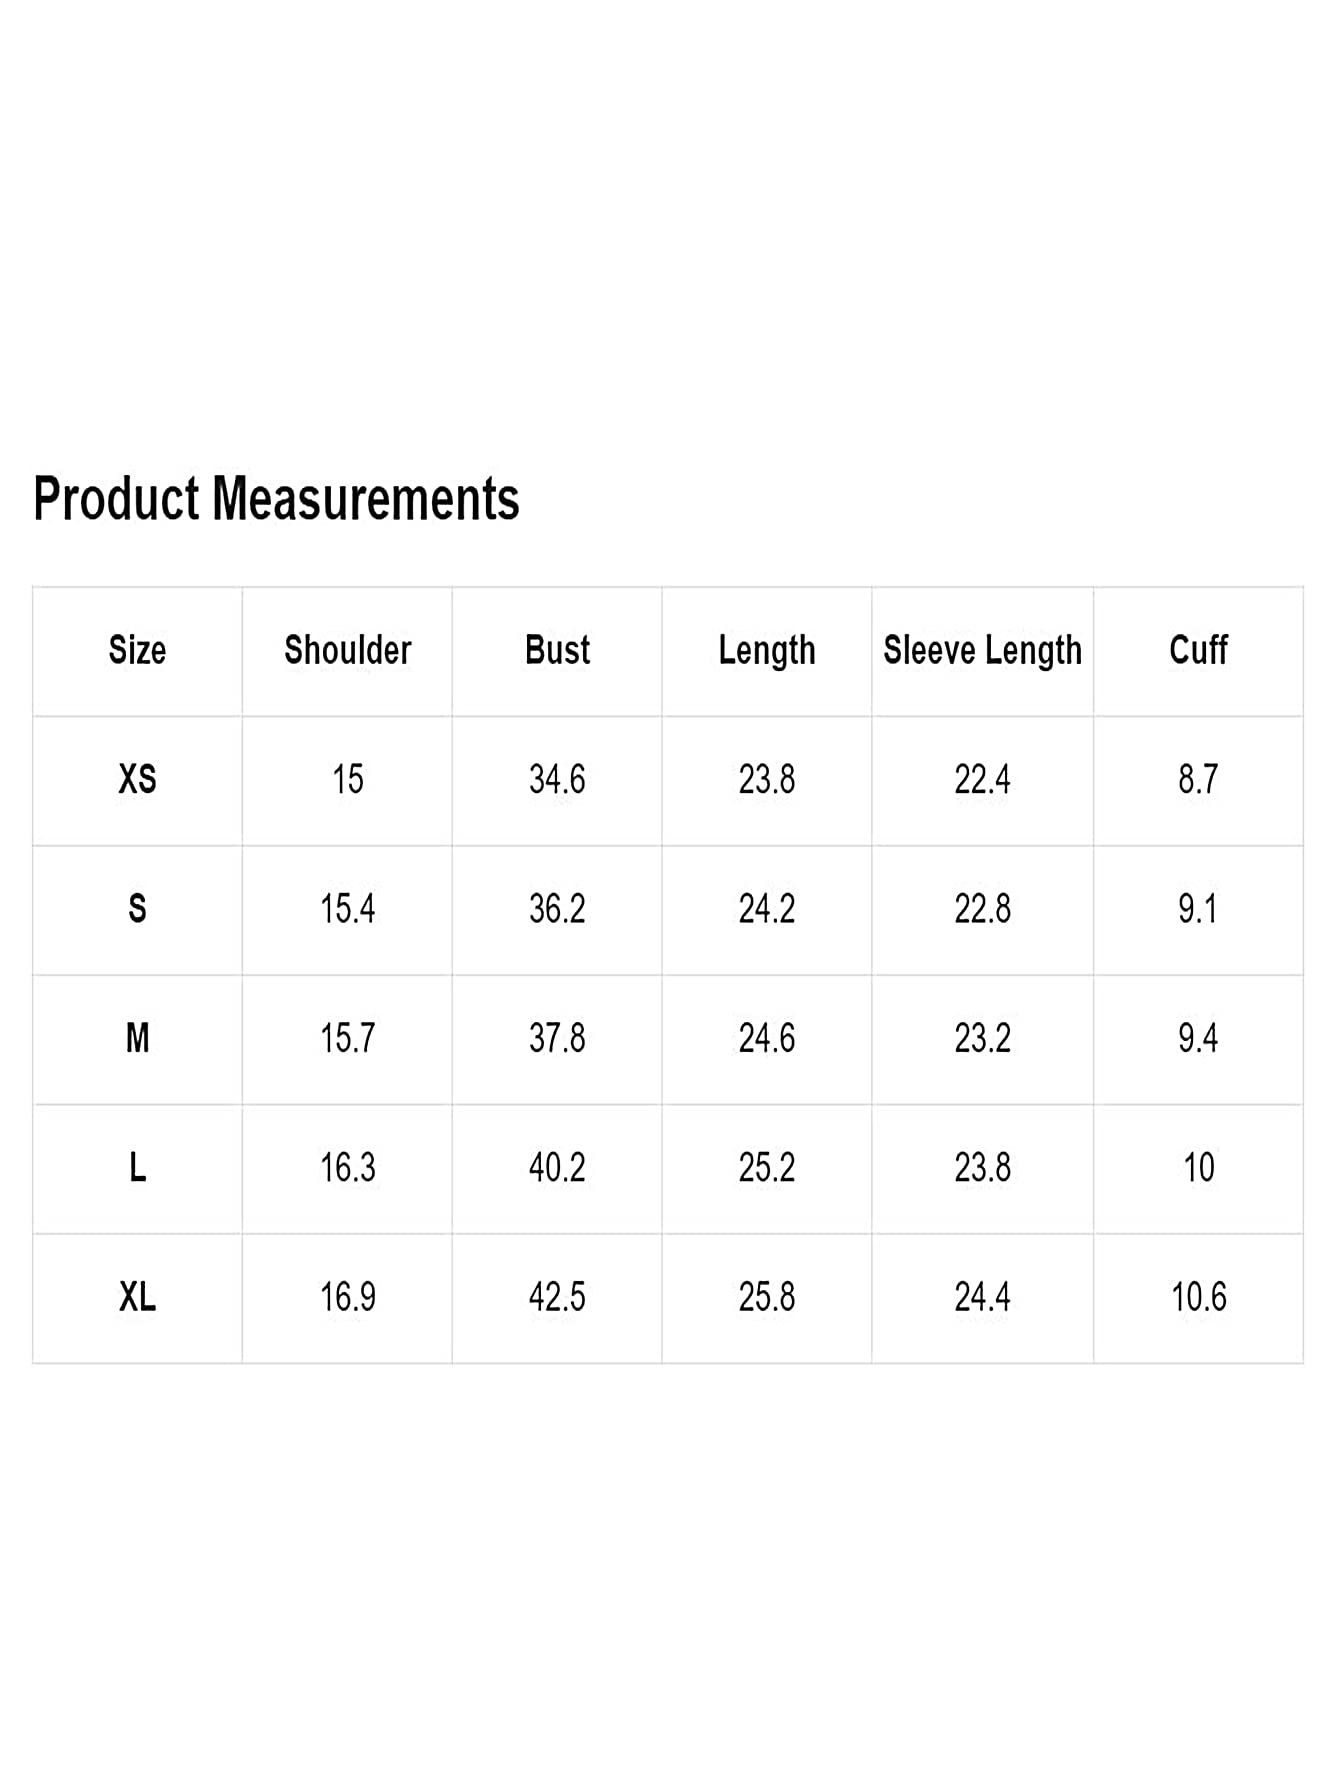Click the XS size row label
Image resolution: width=1340 pixels, height=1785 pixels.
[x=137, y=780]
